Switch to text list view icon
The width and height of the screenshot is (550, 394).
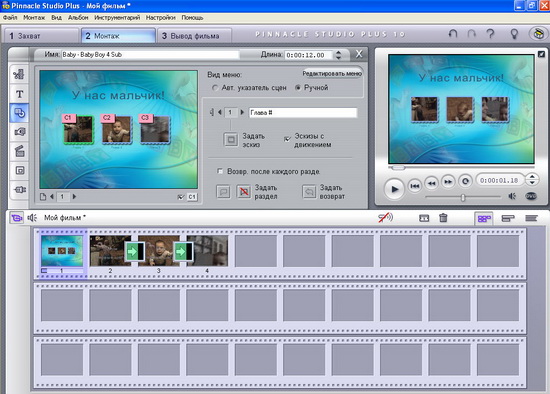[531, 219]
